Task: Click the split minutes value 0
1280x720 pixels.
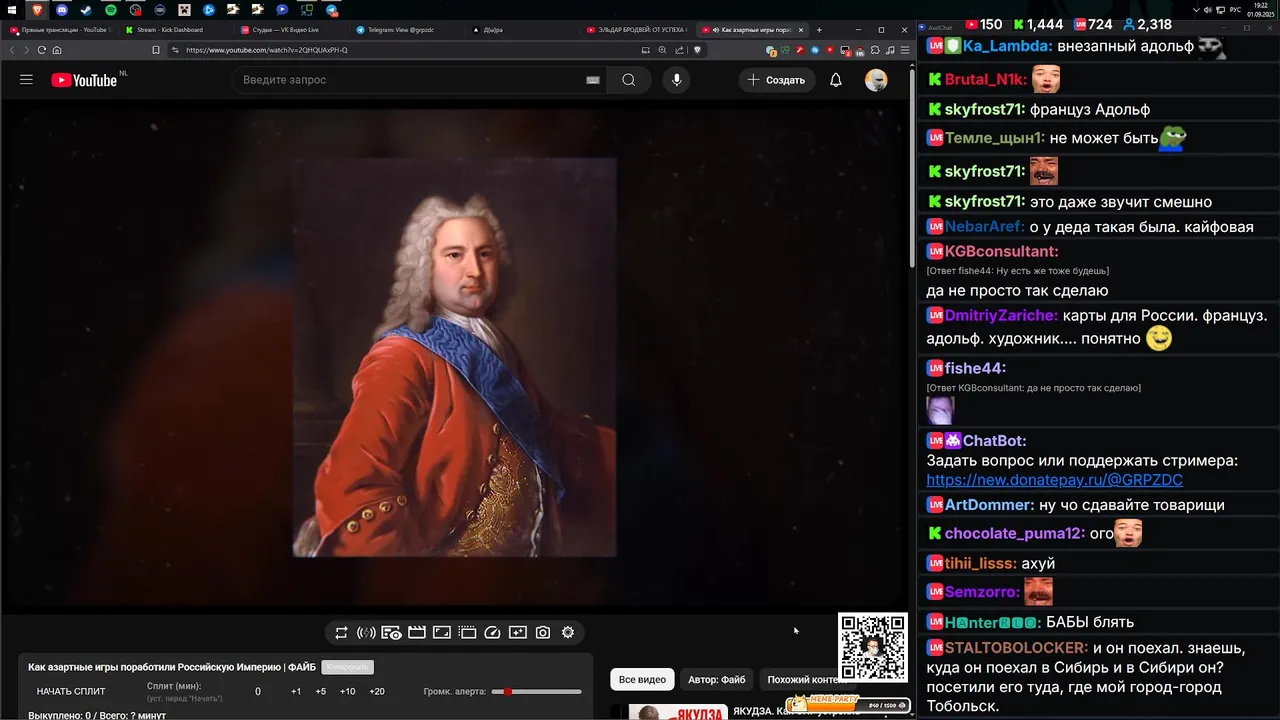Action: point(257,691)
